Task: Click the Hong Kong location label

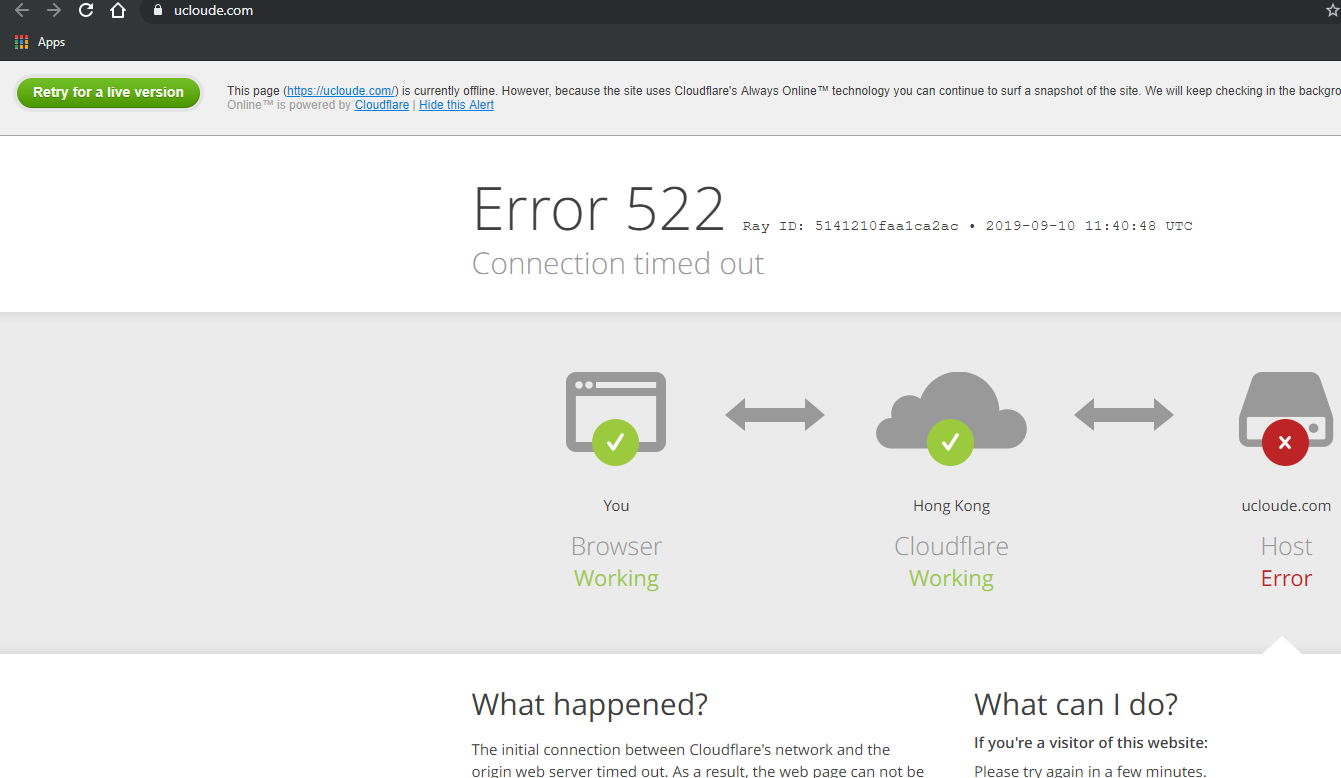Action: pos(951,506)
